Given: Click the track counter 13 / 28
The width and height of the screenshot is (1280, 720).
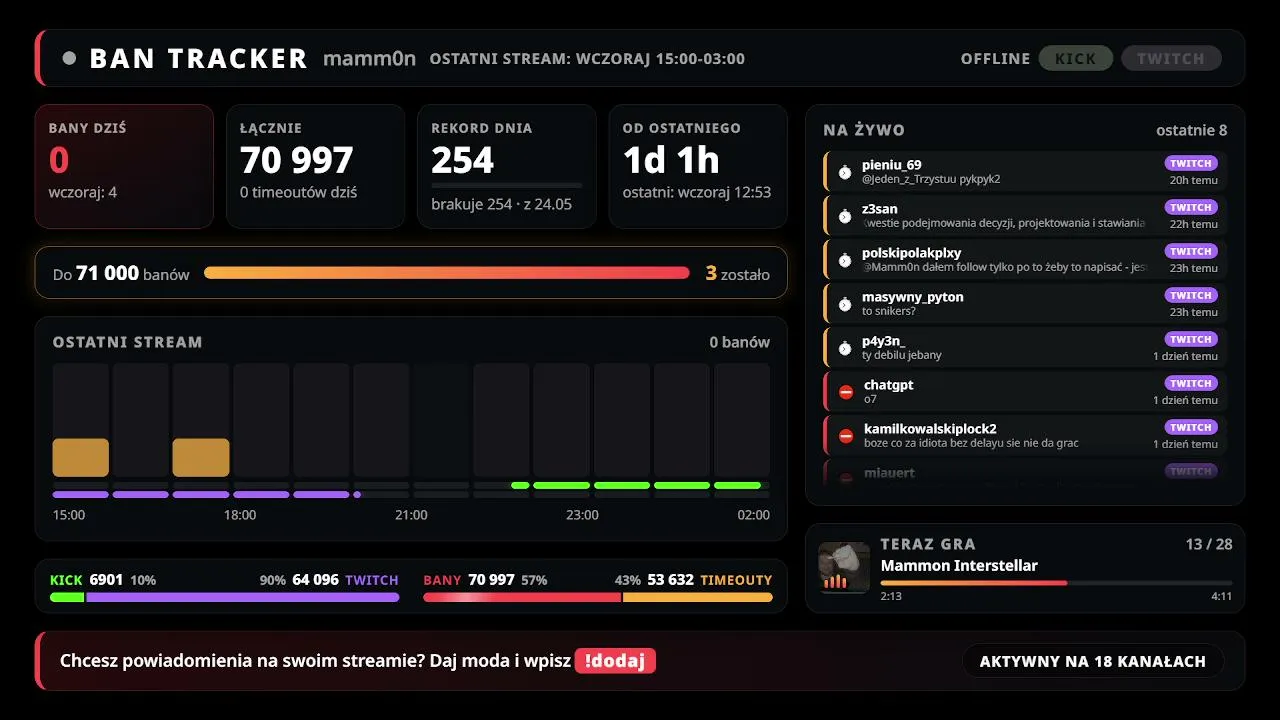Looking at the screenshot, I should (x=1209, y=544).
